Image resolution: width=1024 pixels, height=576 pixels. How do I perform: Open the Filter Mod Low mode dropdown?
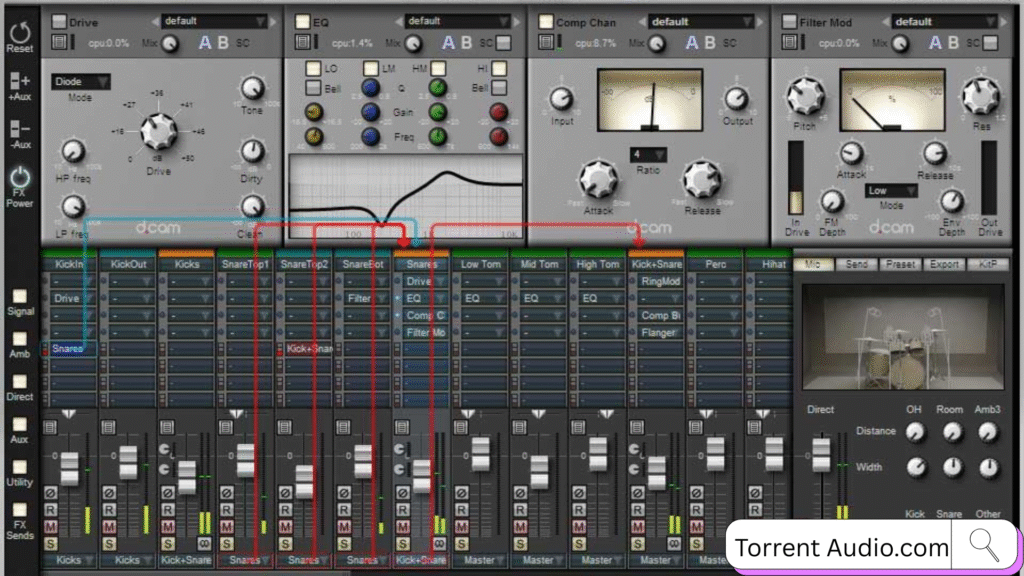(891, 190)
